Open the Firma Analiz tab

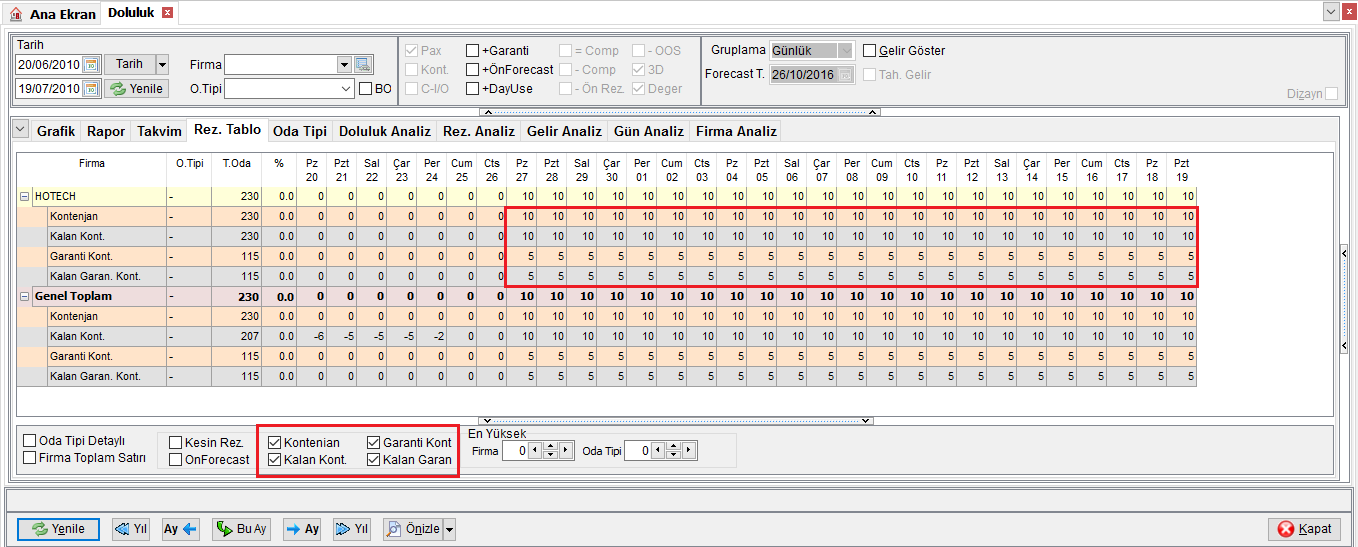pyautogui.click(x=735, y=131)
